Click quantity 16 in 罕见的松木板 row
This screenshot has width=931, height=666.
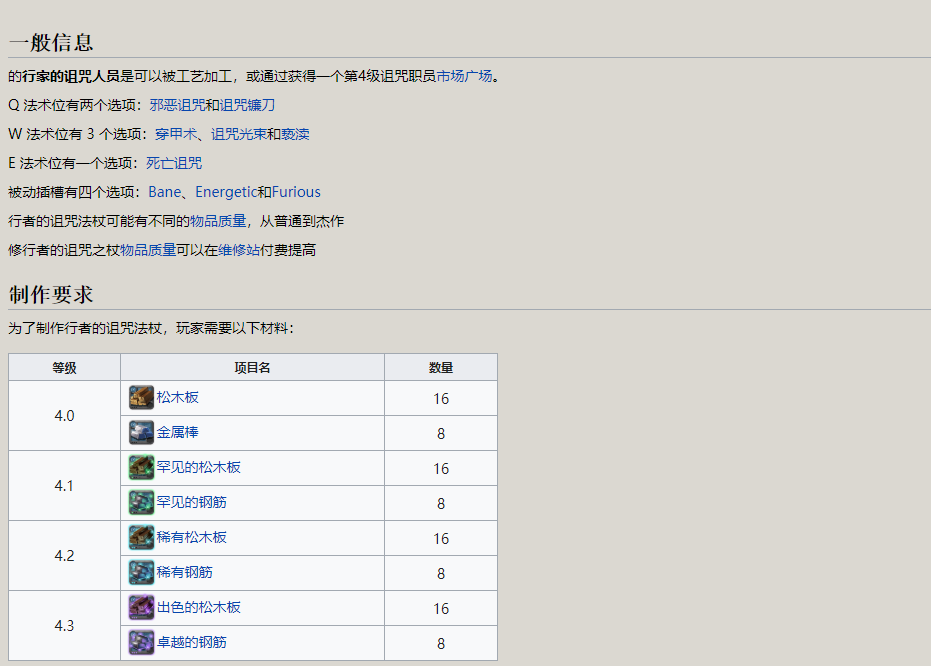pos(441,468)
